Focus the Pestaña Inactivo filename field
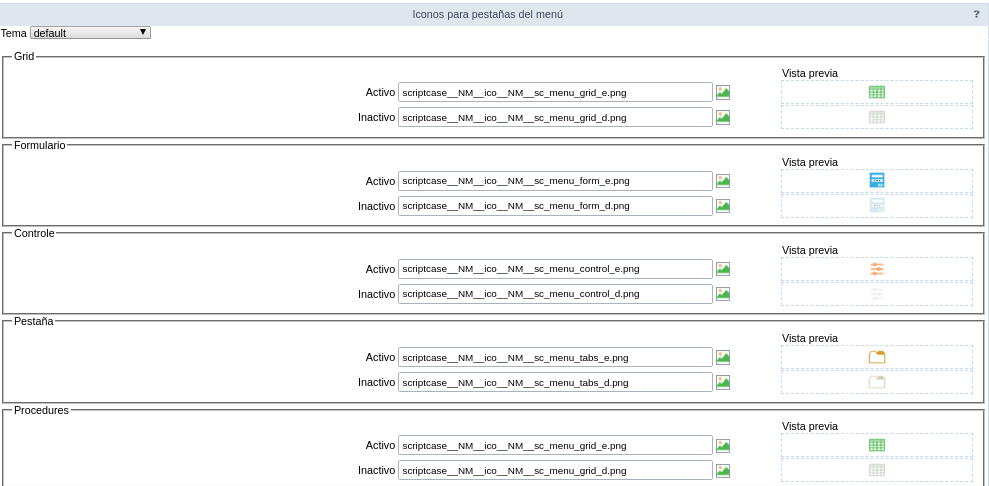The height and width of the screenshot is (486, 989). point(555,382)
